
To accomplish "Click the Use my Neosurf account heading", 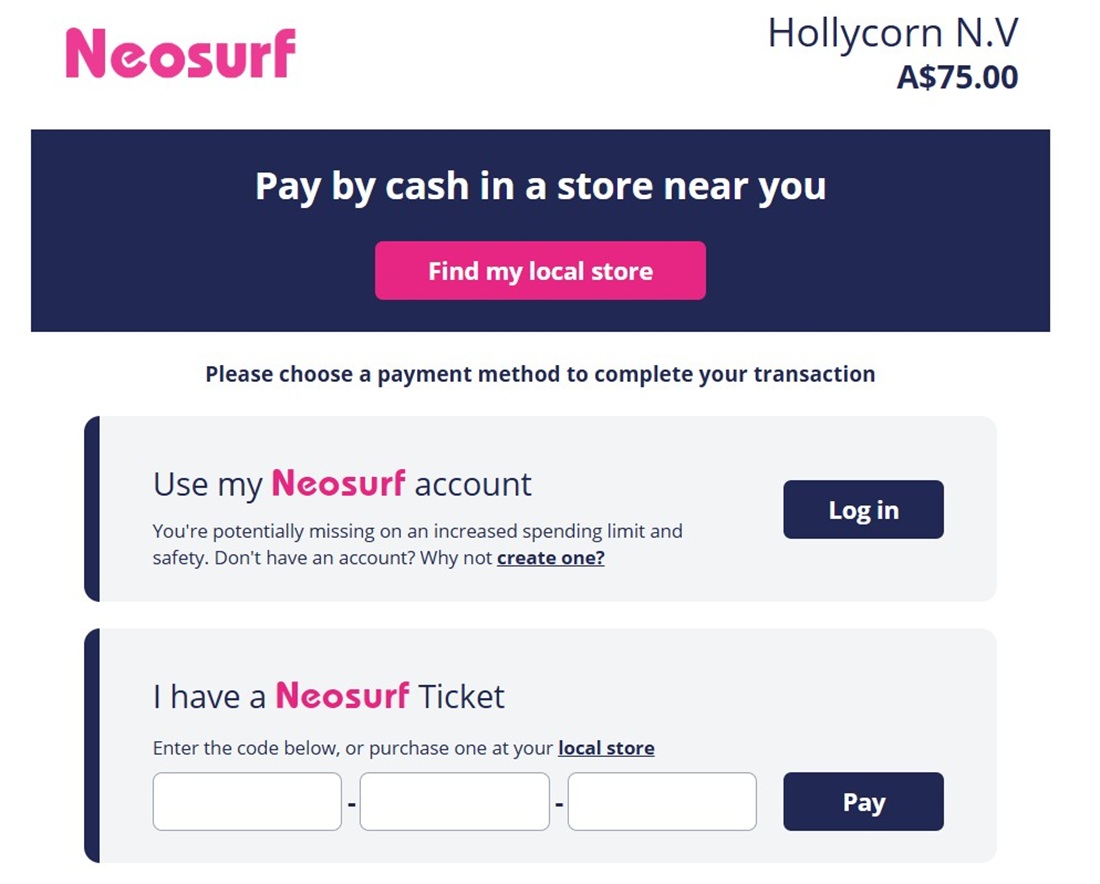I will pos(342,484).
